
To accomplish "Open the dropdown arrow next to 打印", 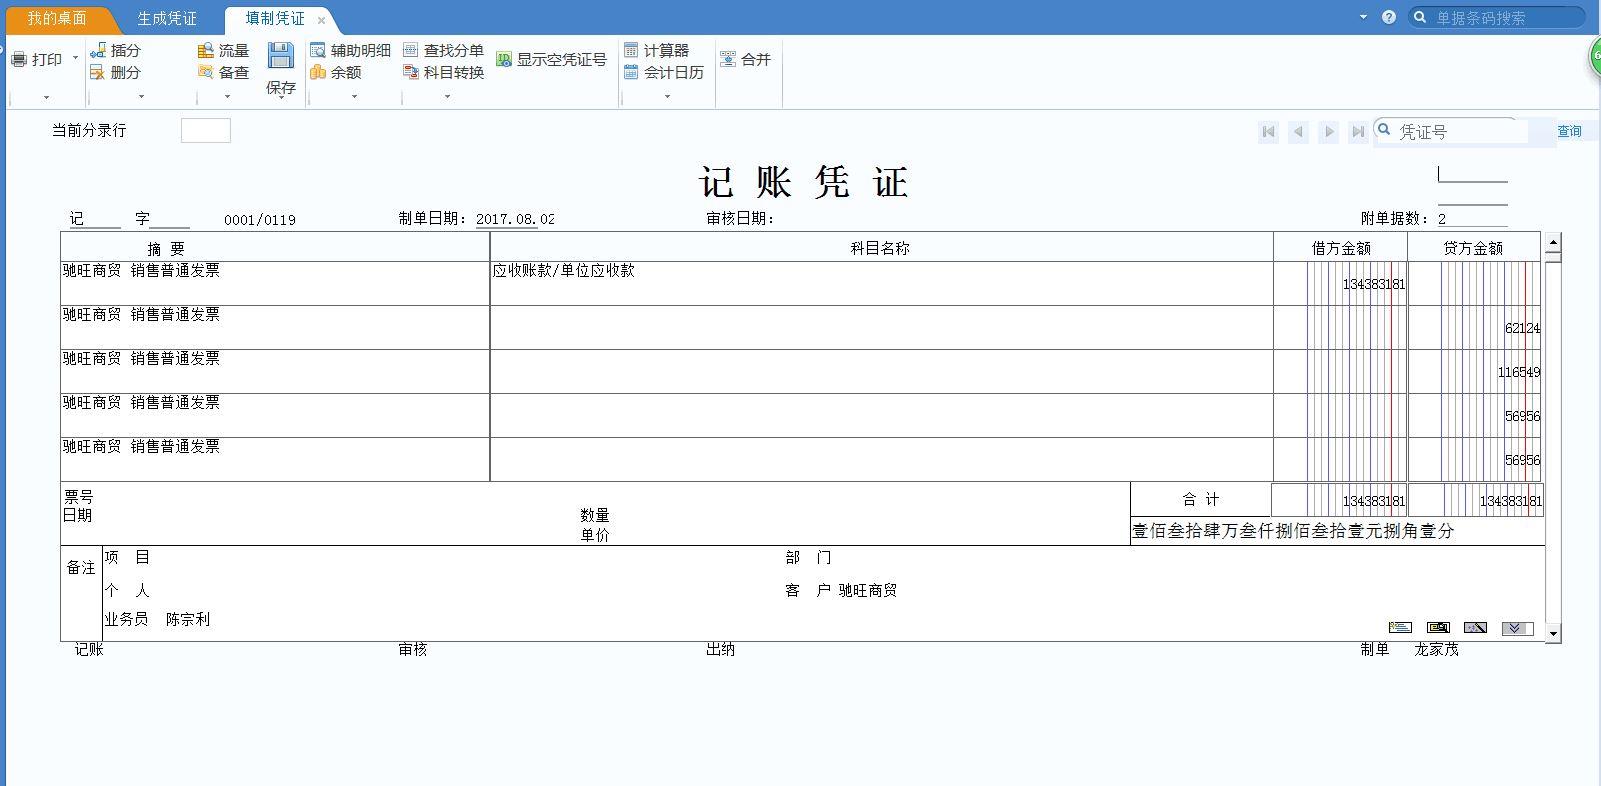I will [75, 59].
